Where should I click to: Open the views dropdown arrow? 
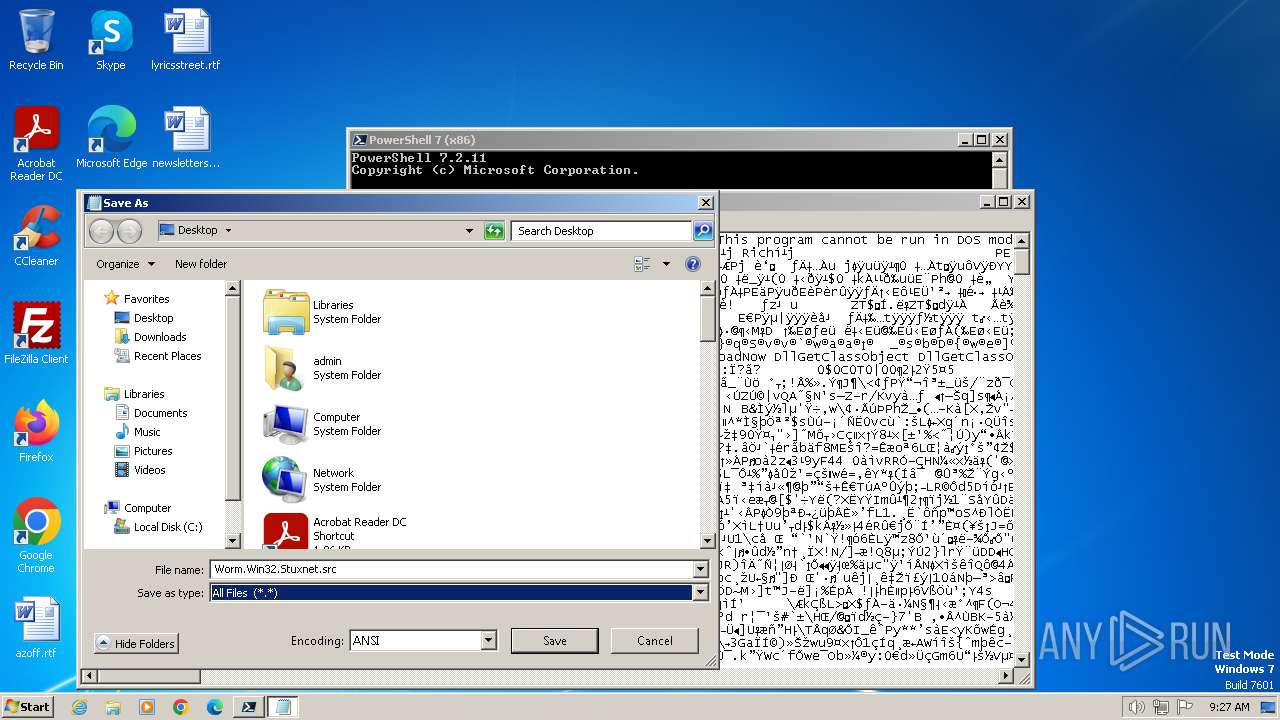[x=666, y=264]
